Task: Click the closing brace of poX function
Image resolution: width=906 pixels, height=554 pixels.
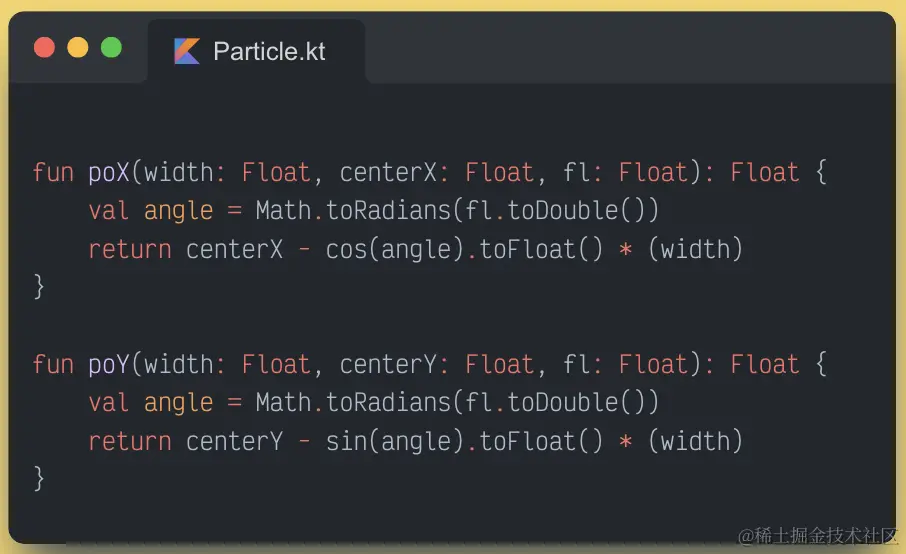Action: 39,287
